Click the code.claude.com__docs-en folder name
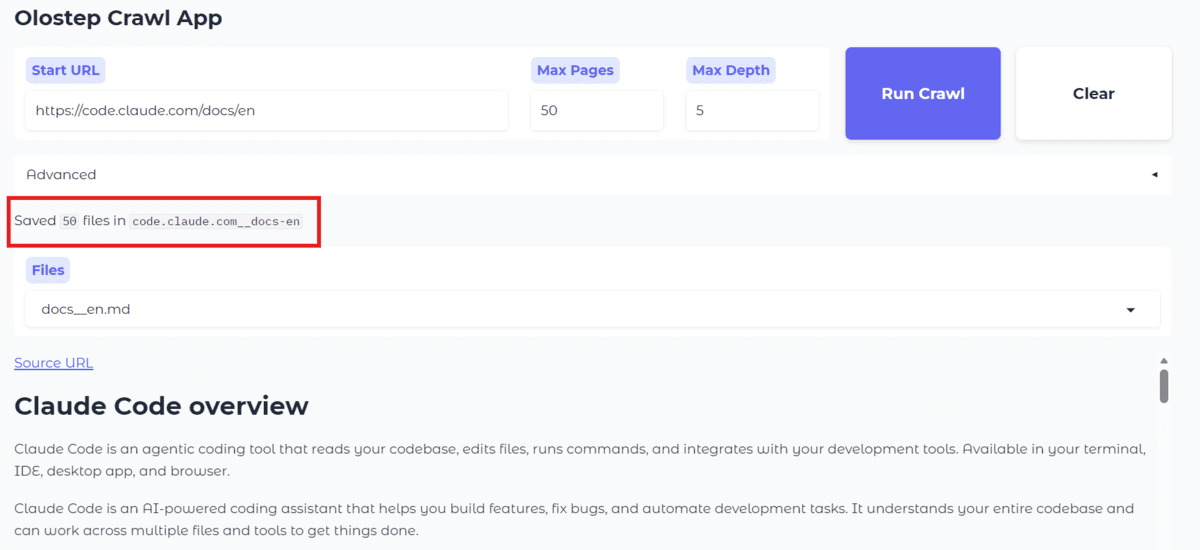Image resolution: width=1200 pixels, height=550 pixels. tap(216, 221)
